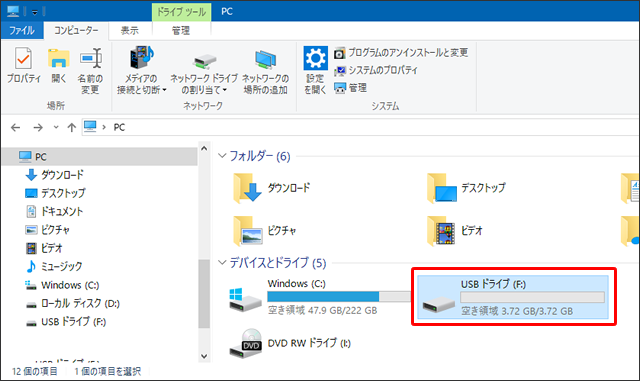
Task: Select ピクチャ in the navigation pane
Action: point(47,229)
